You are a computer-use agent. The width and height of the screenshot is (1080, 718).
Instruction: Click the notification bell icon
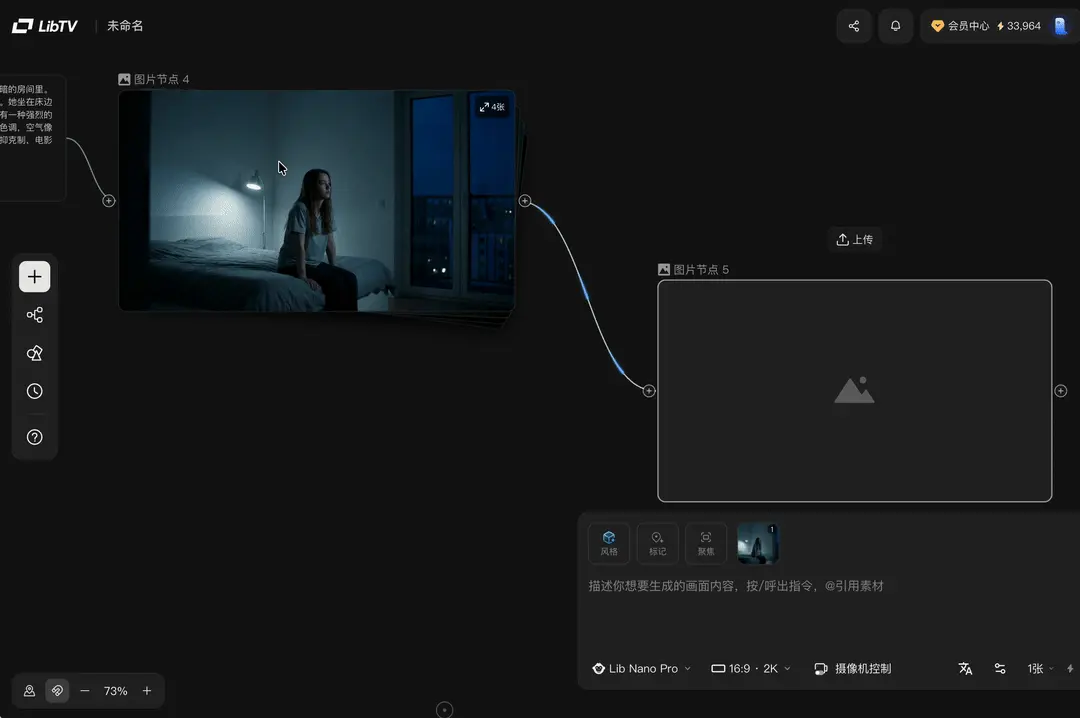click(895, 26)
